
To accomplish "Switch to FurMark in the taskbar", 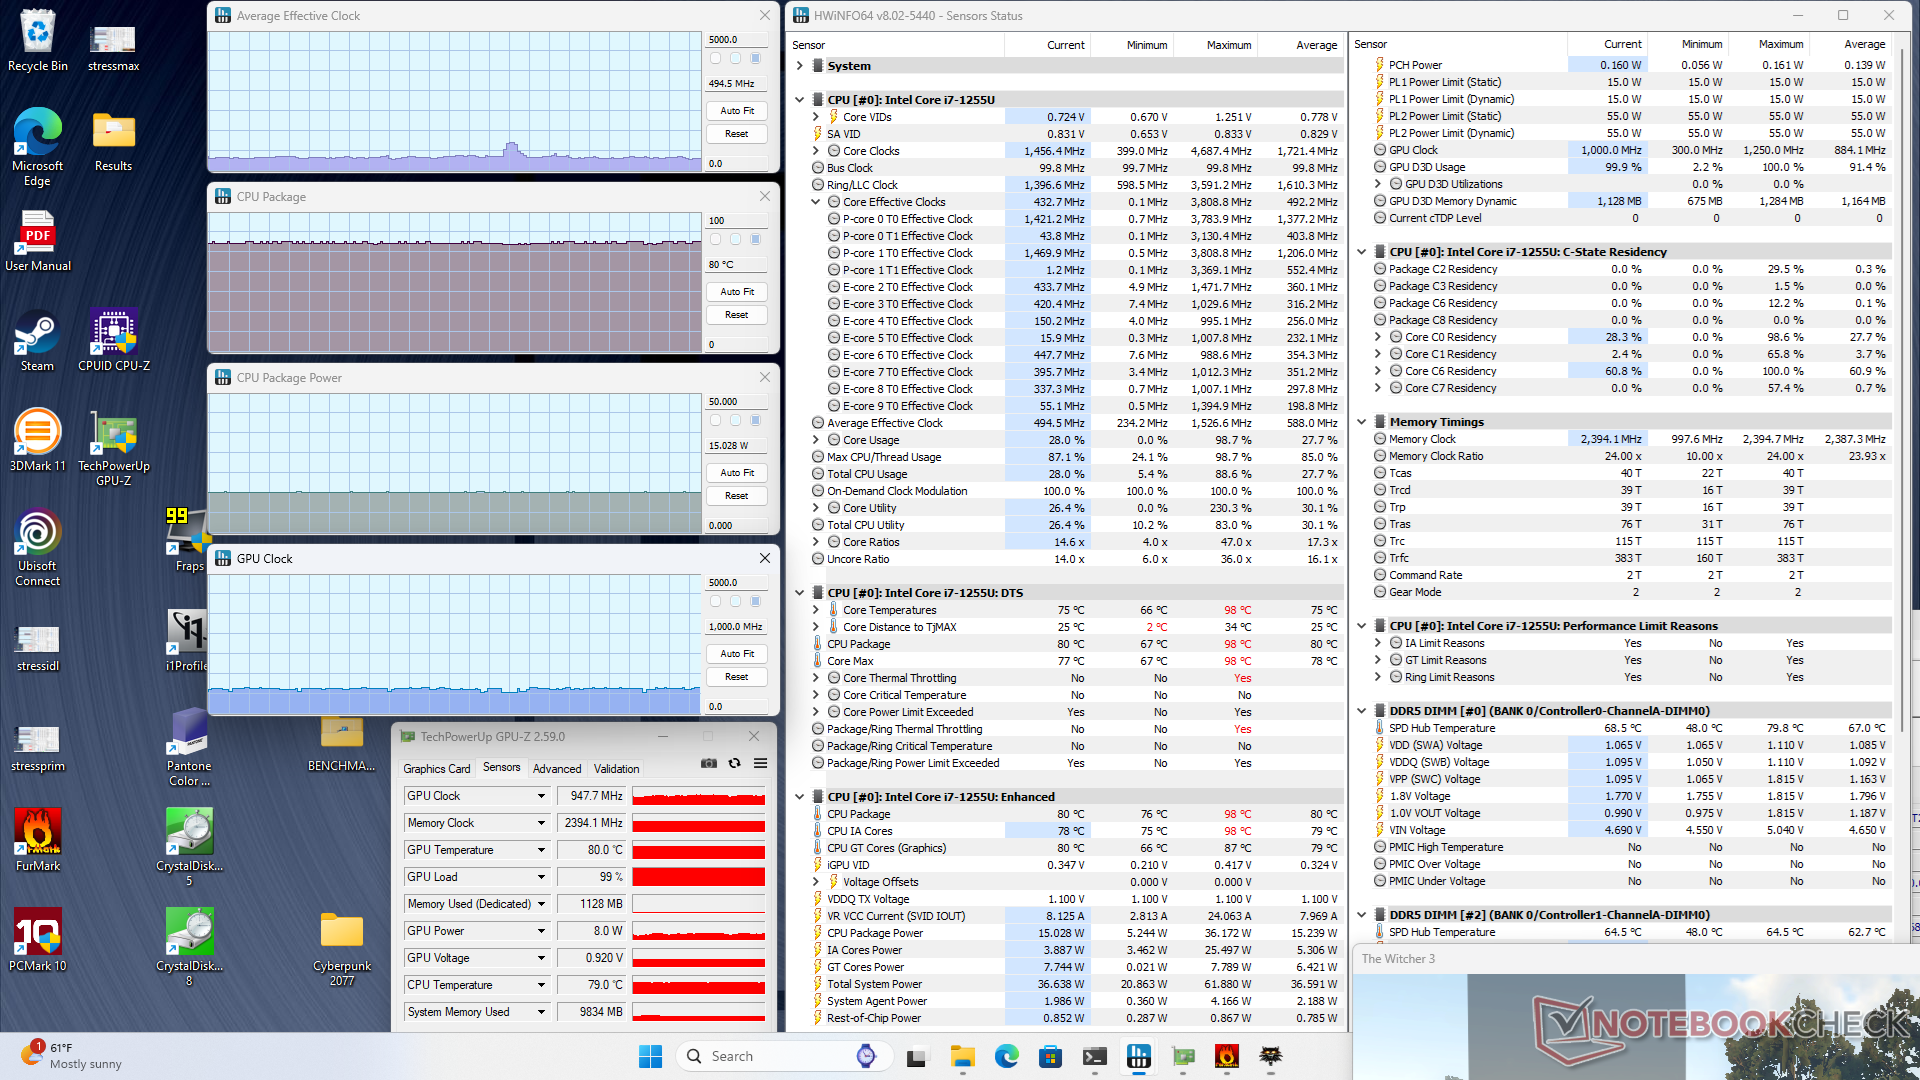I will 1226,1056.
